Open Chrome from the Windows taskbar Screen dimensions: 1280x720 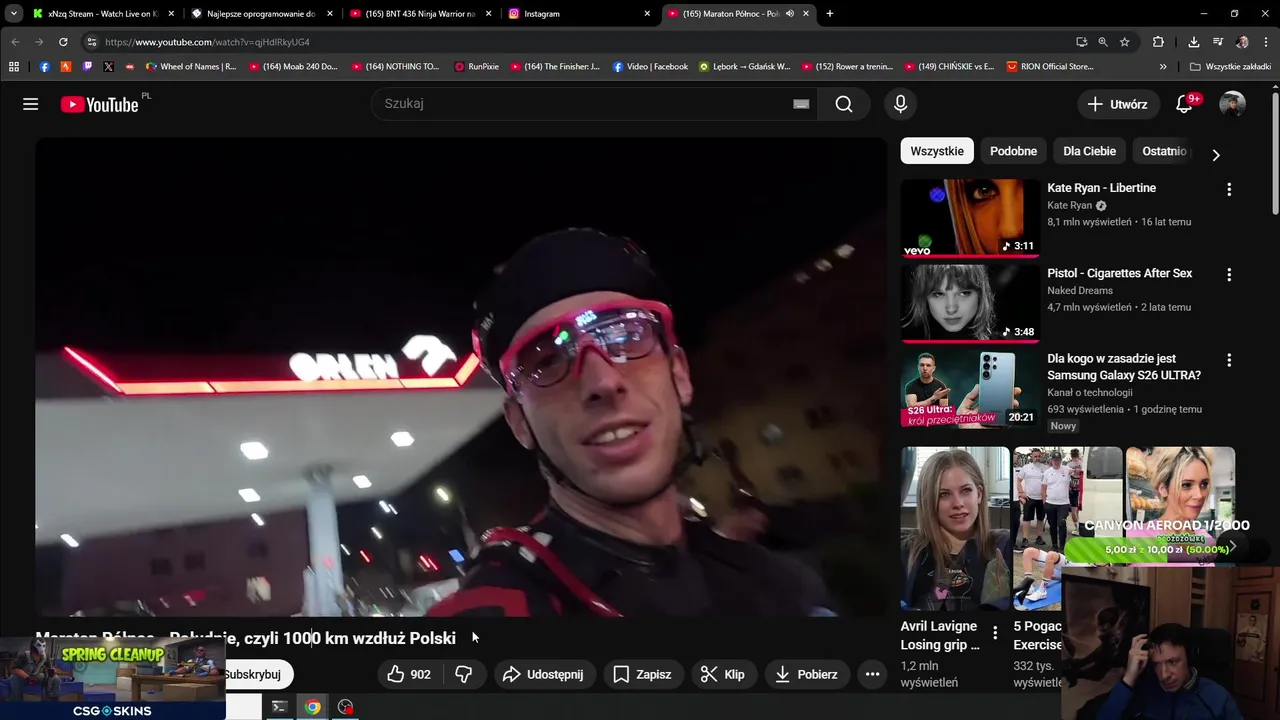(313, 707)
